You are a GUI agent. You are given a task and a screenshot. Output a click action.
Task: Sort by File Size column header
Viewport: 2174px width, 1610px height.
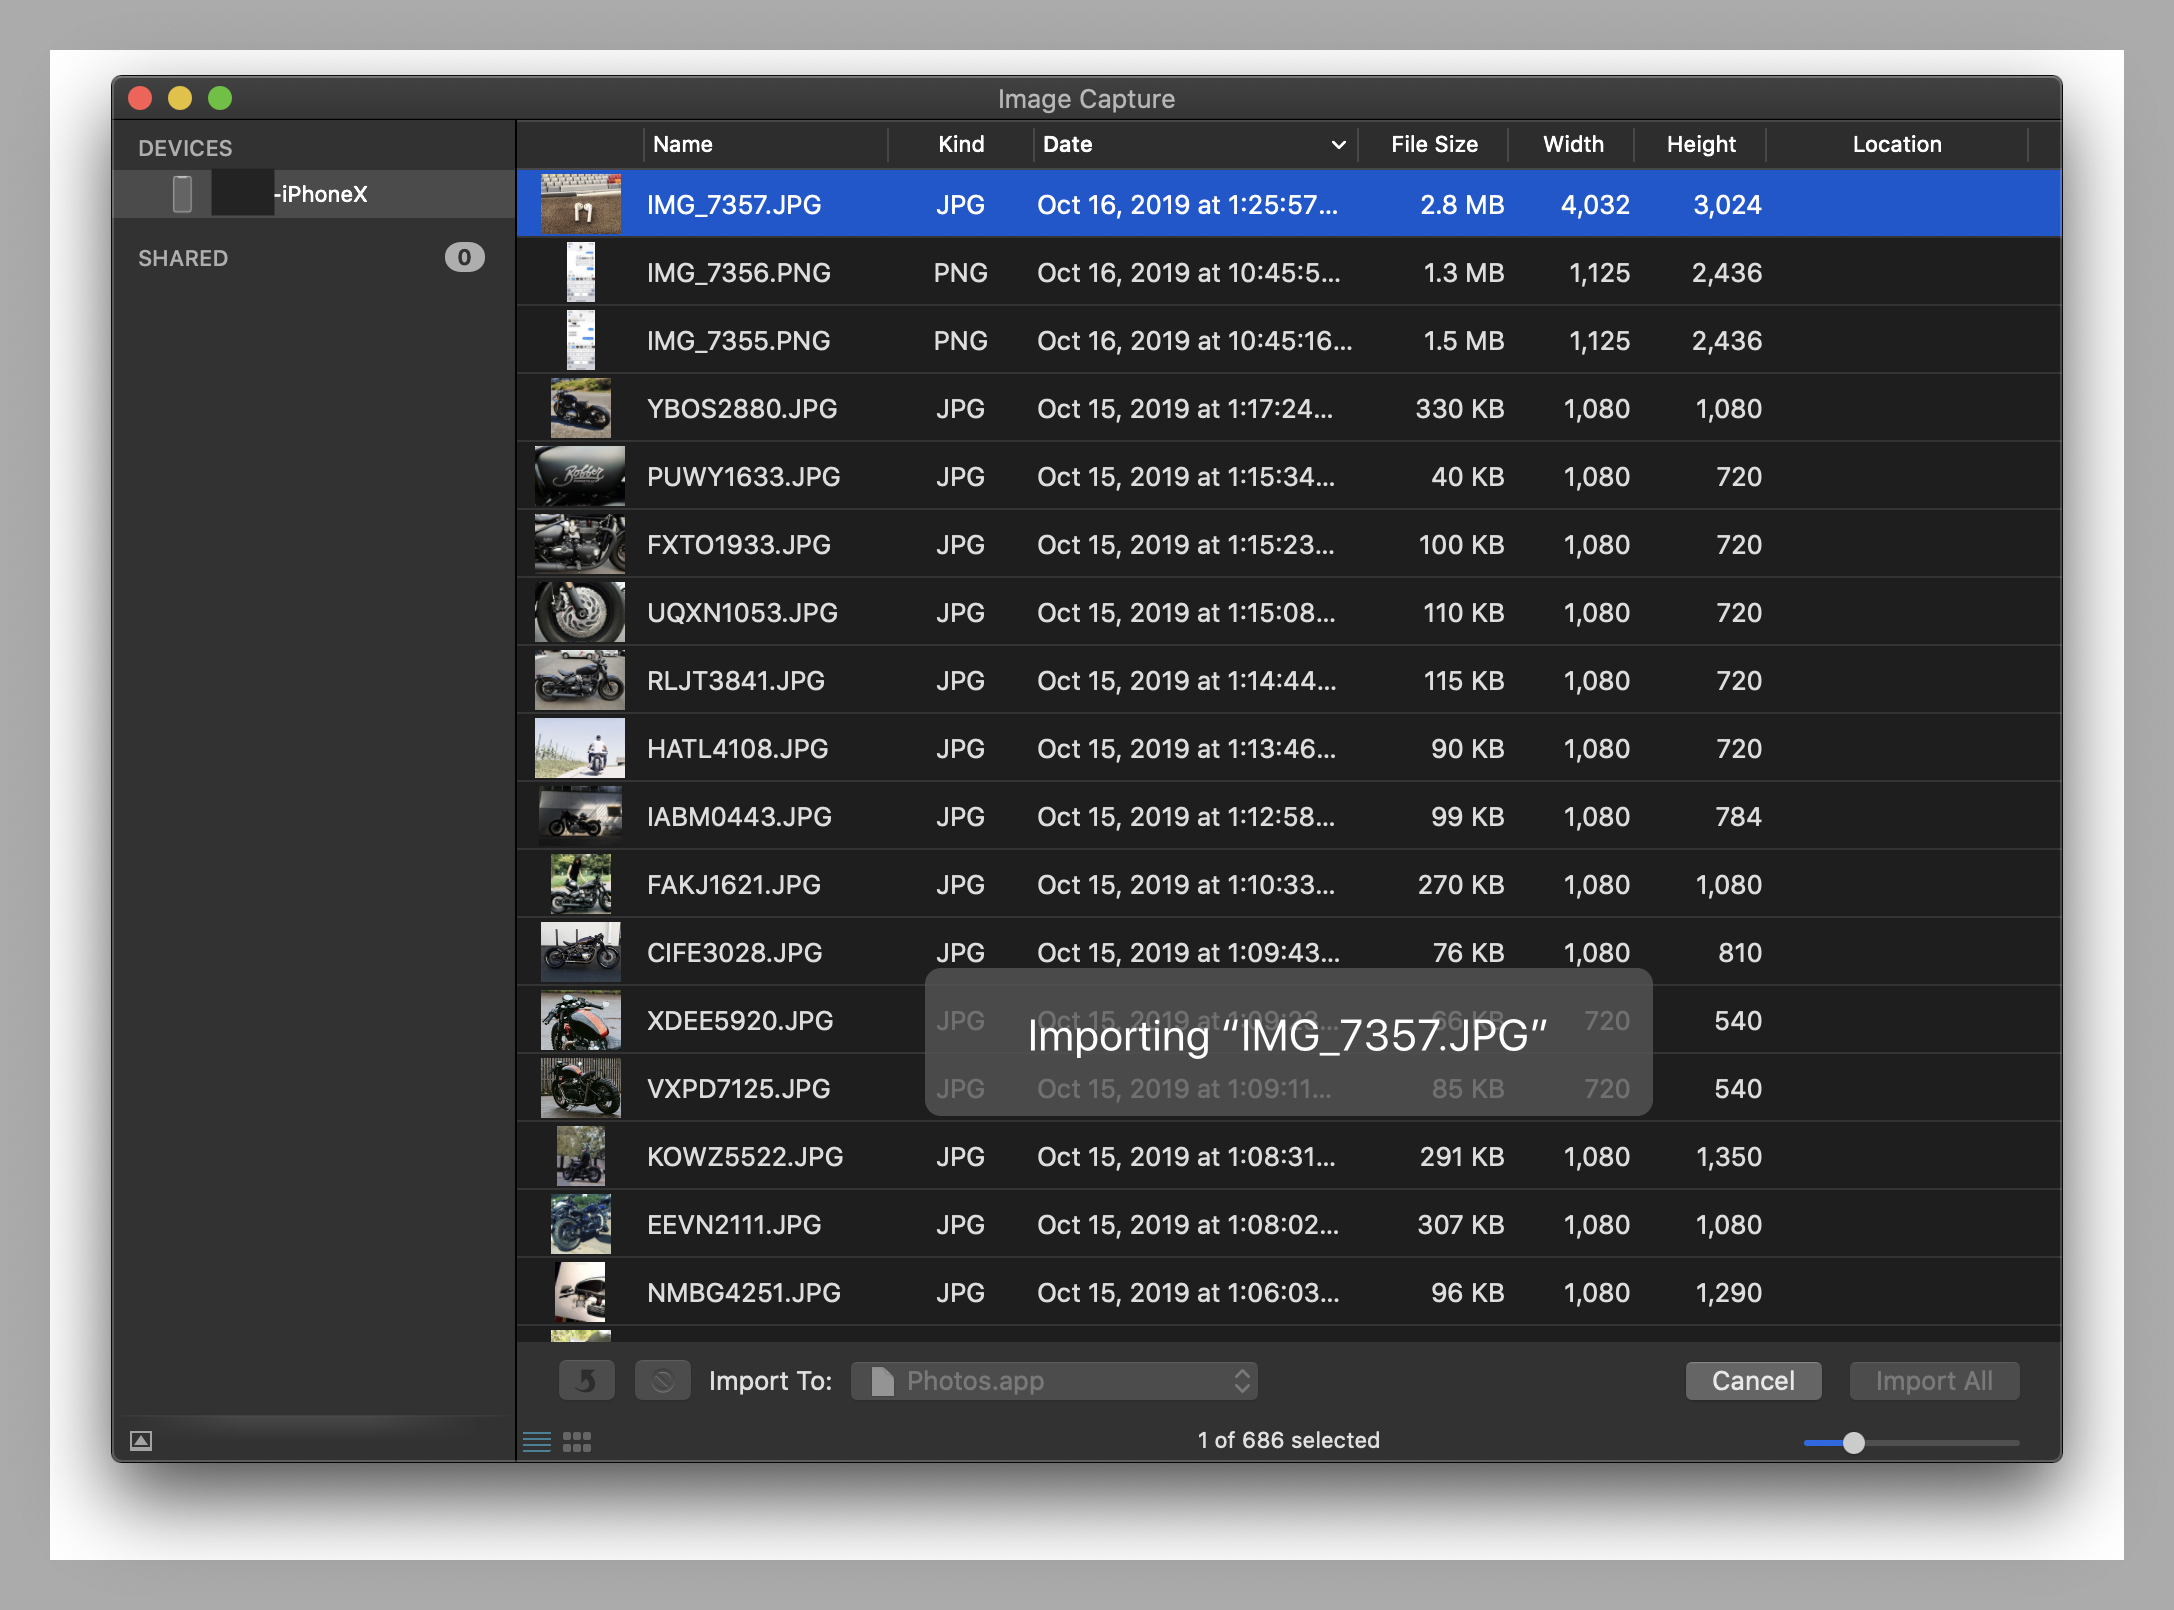click(x=1433, y=145)
